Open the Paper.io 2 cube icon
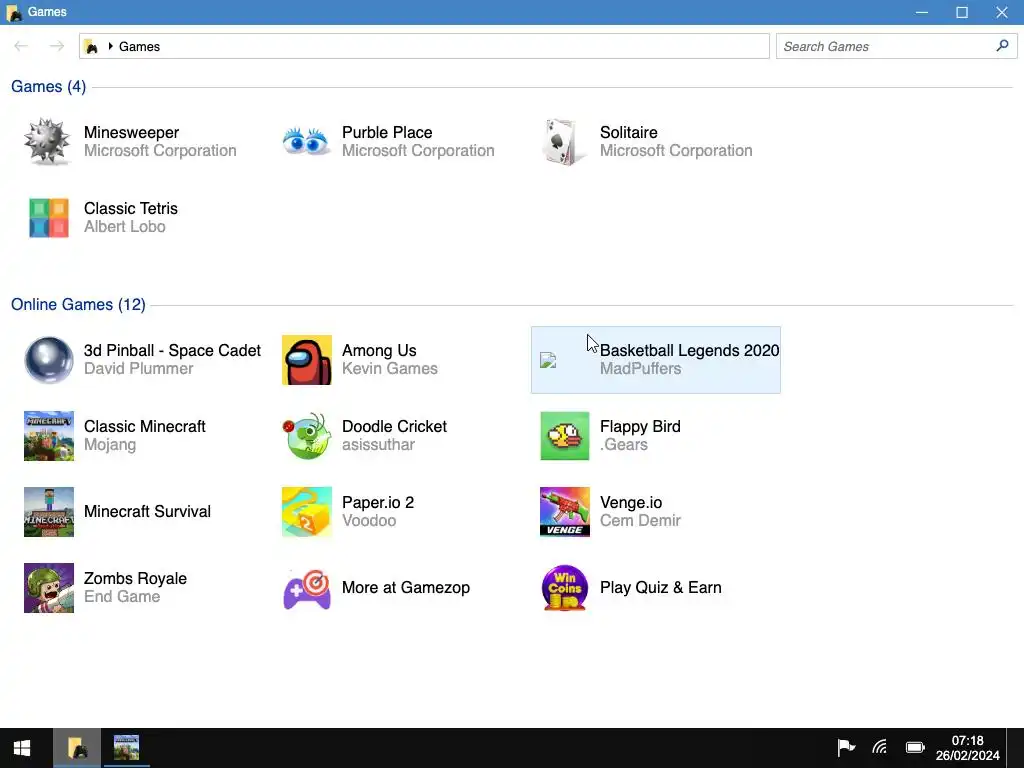 [307, 512]
